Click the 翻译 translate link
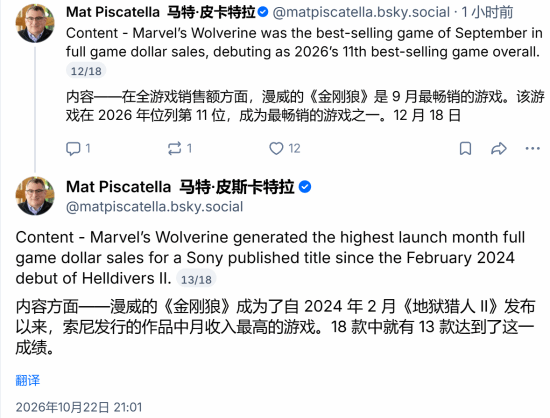The image size is (550, 418). [28, 380]
